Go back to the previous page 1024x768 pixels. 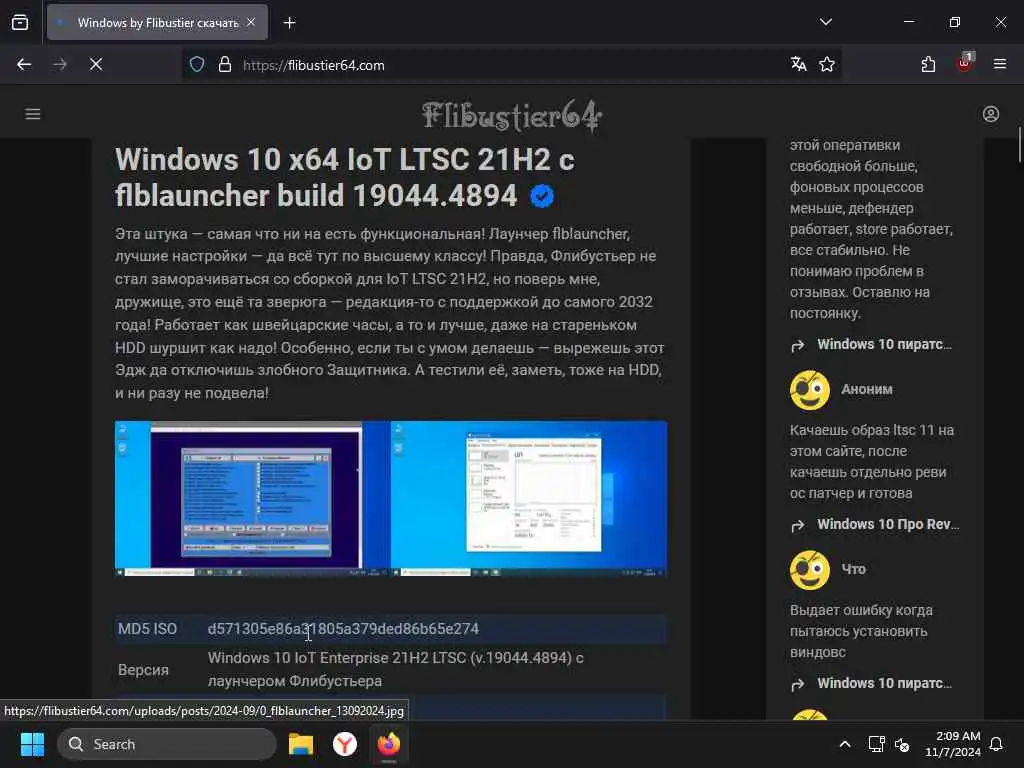[x=24, y=64]
